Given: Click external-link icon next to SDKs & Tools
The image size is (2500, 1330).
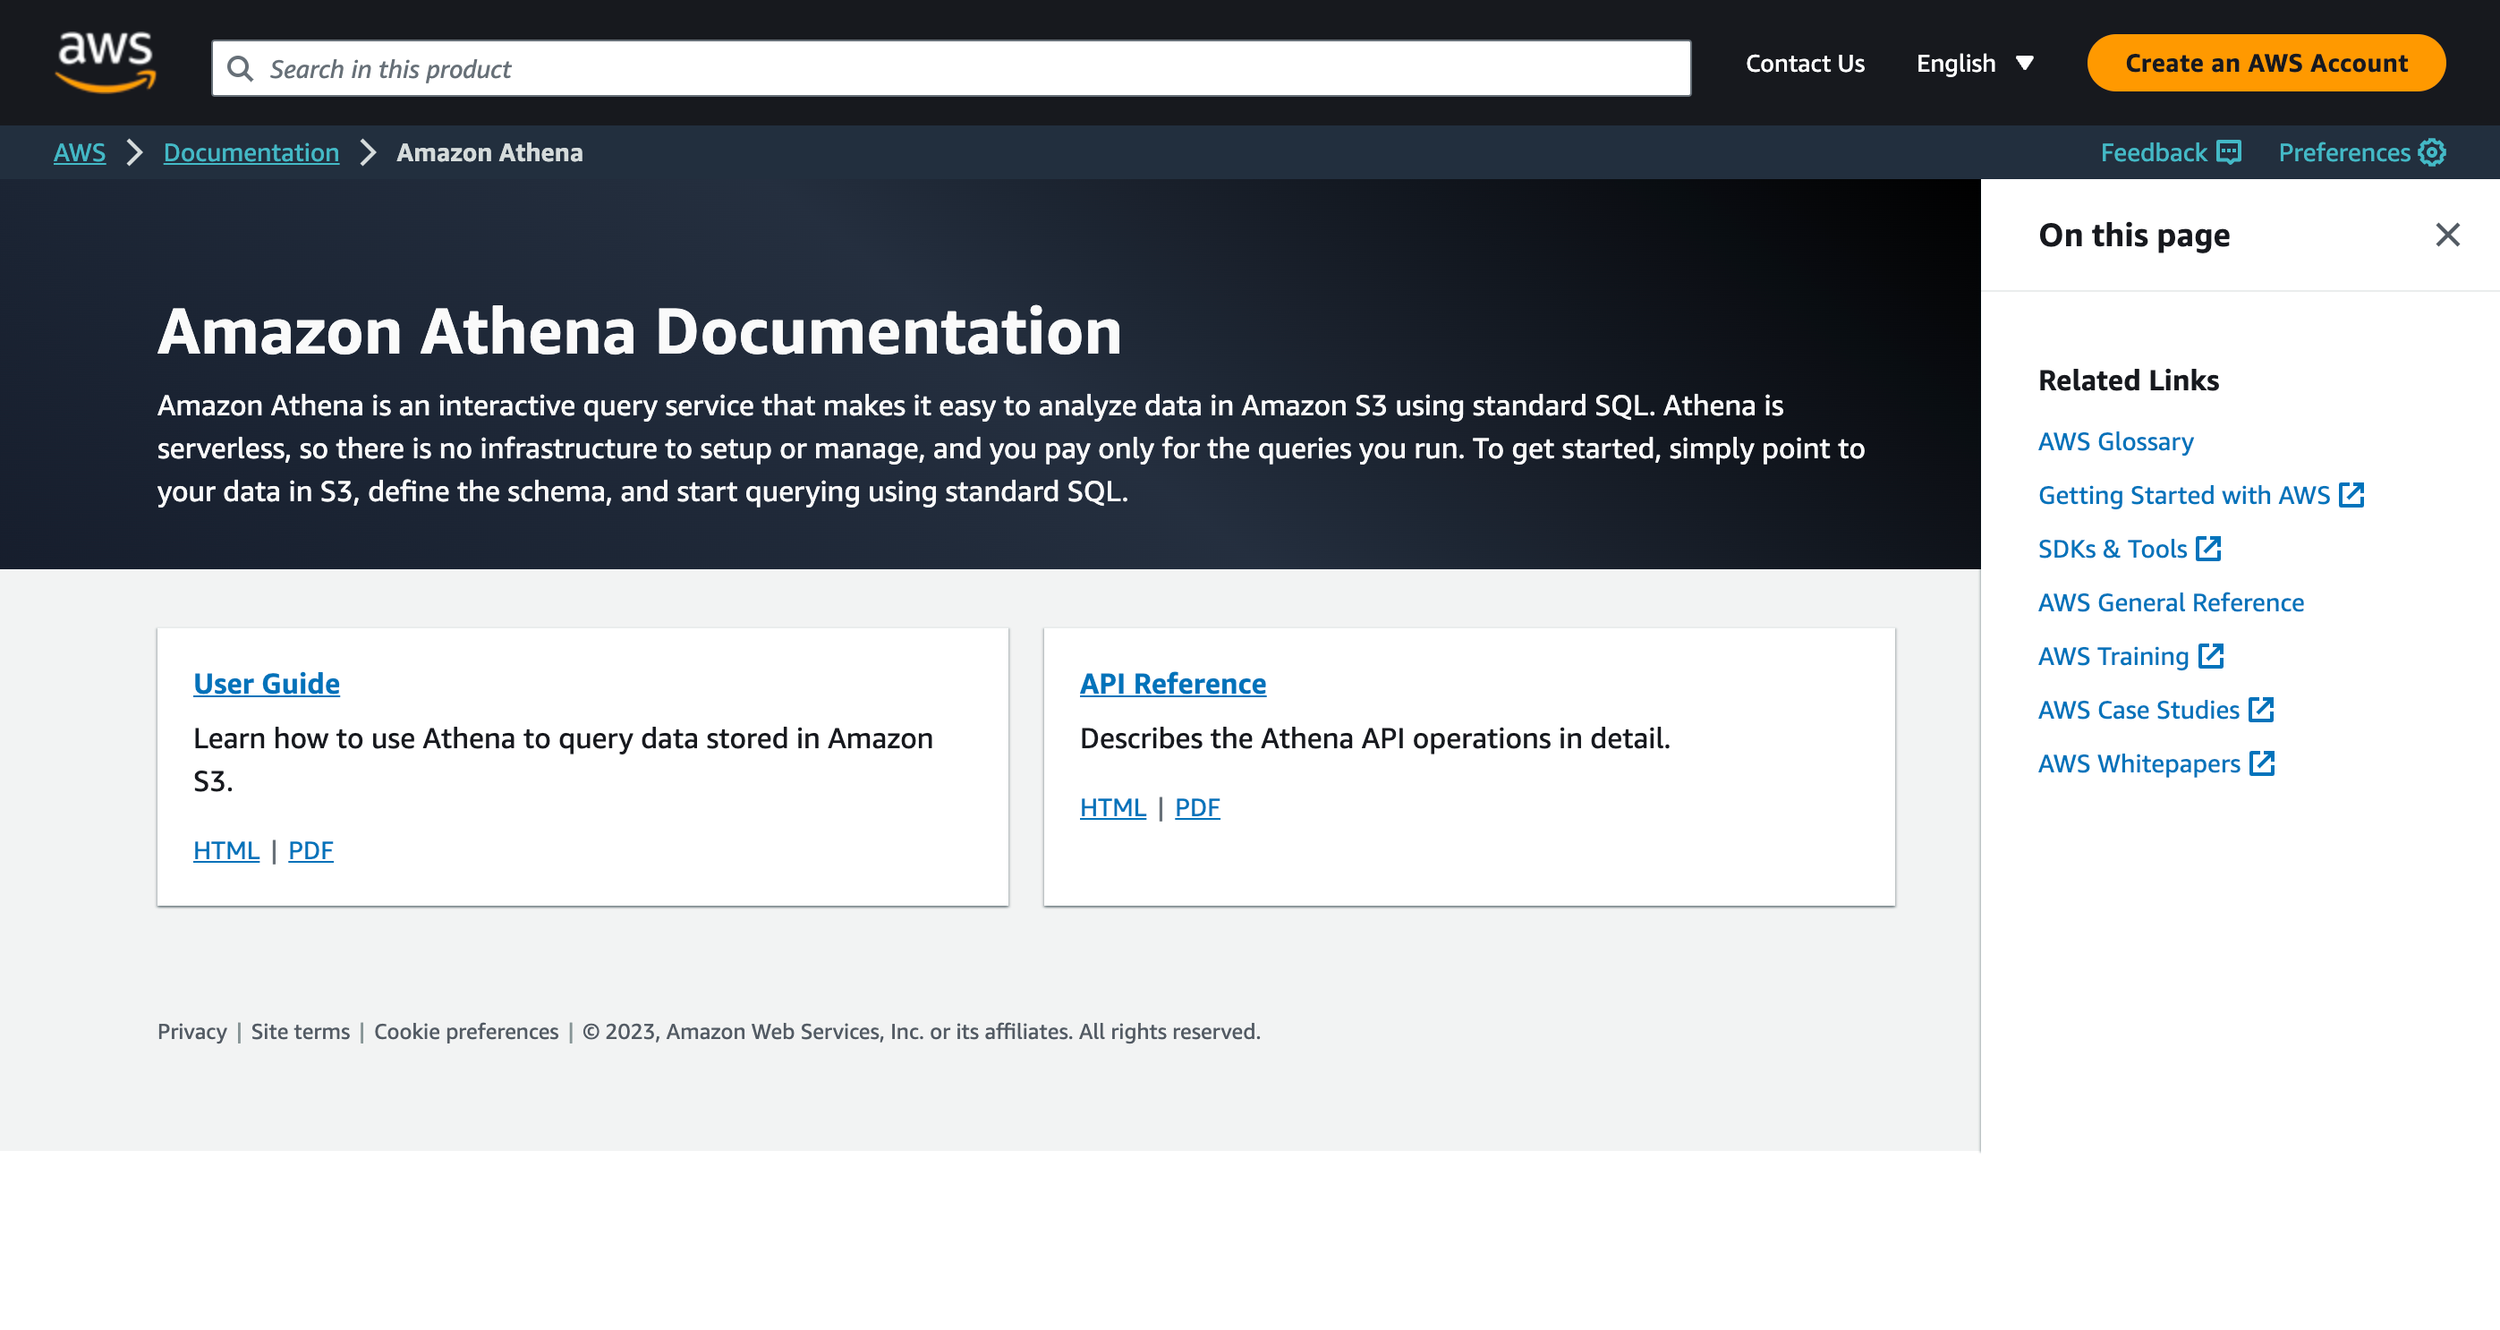Looking at the screenshot, I should pos(2209,549).
